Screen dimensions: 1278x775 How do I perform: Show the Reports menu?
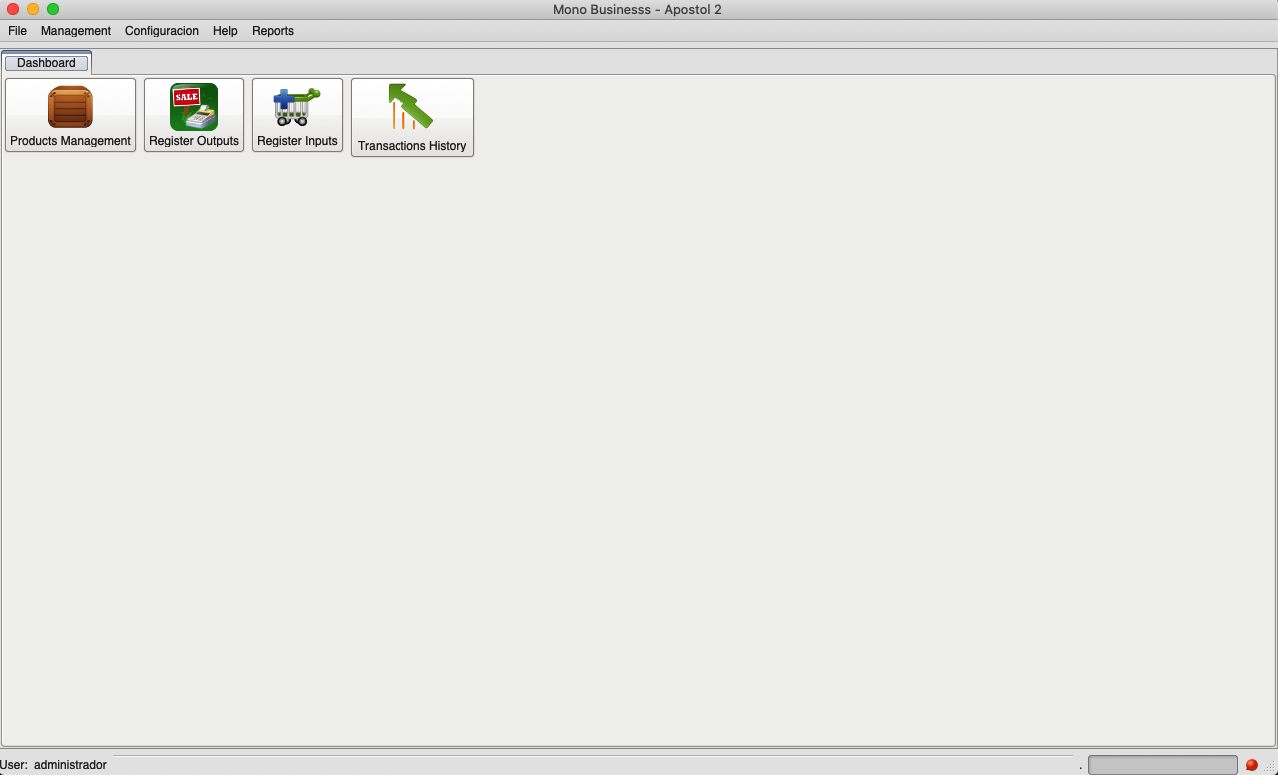[273, 31]
